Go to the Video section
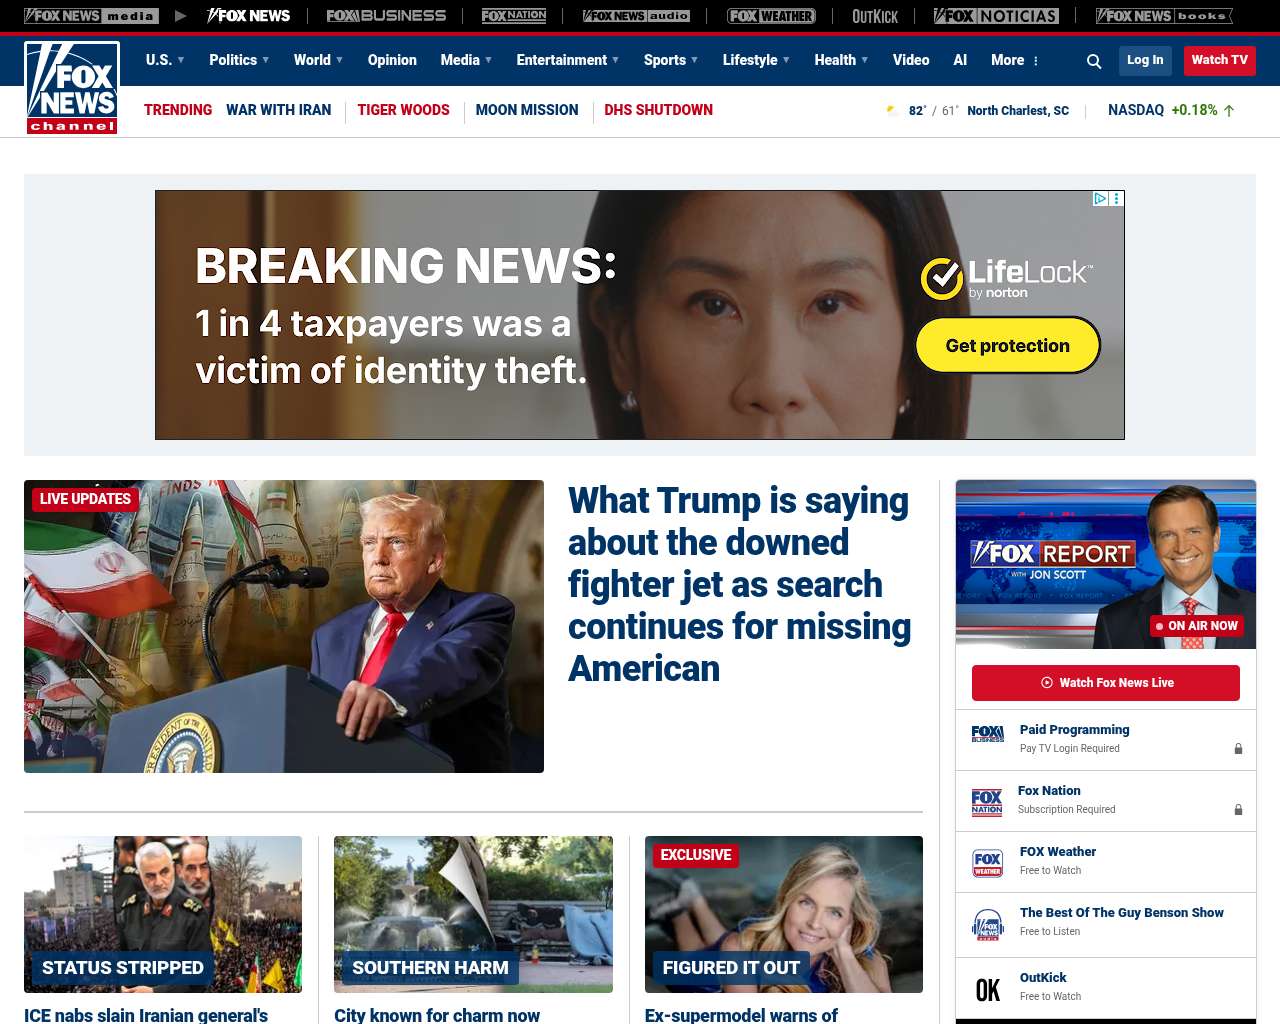 click(911, 60)
